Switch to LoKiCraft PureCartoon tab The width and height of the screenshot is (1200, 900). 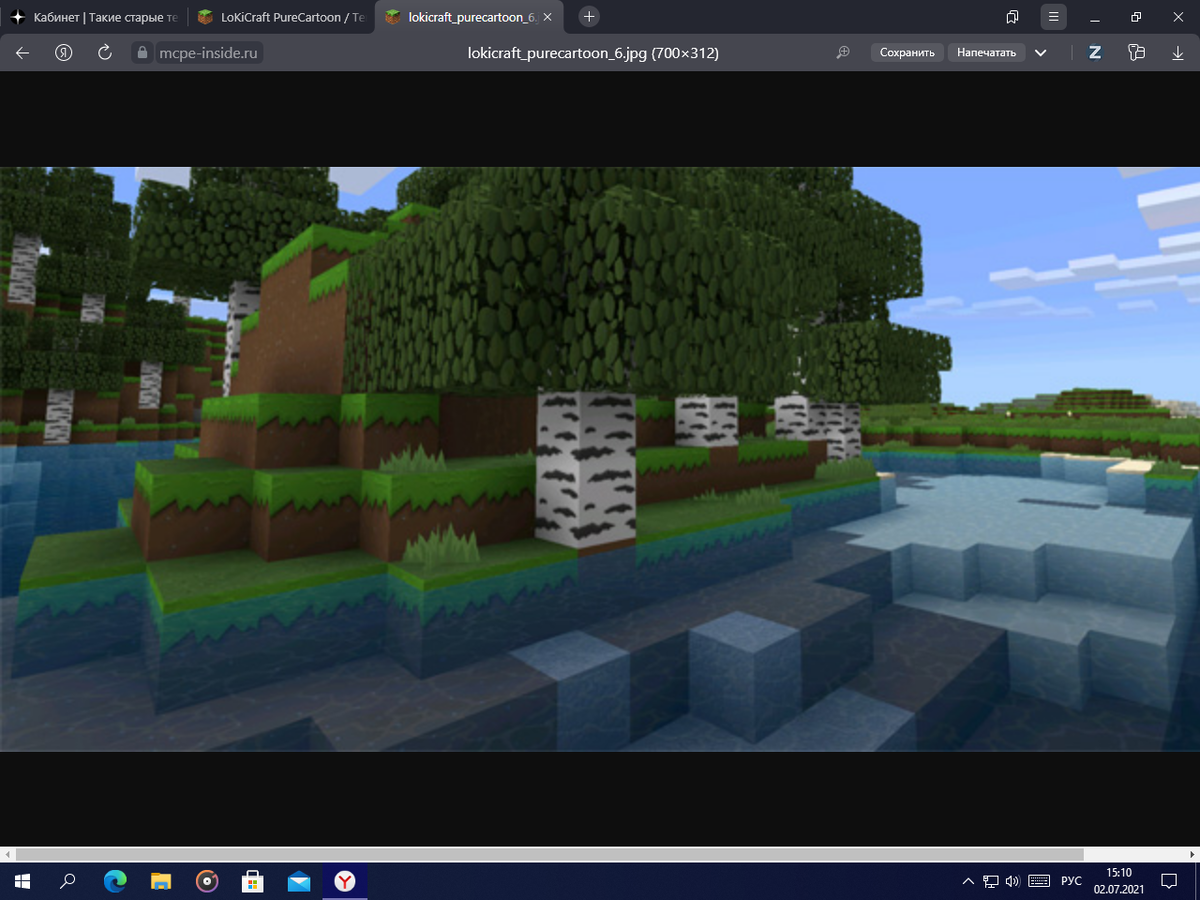tap(281, 17)
